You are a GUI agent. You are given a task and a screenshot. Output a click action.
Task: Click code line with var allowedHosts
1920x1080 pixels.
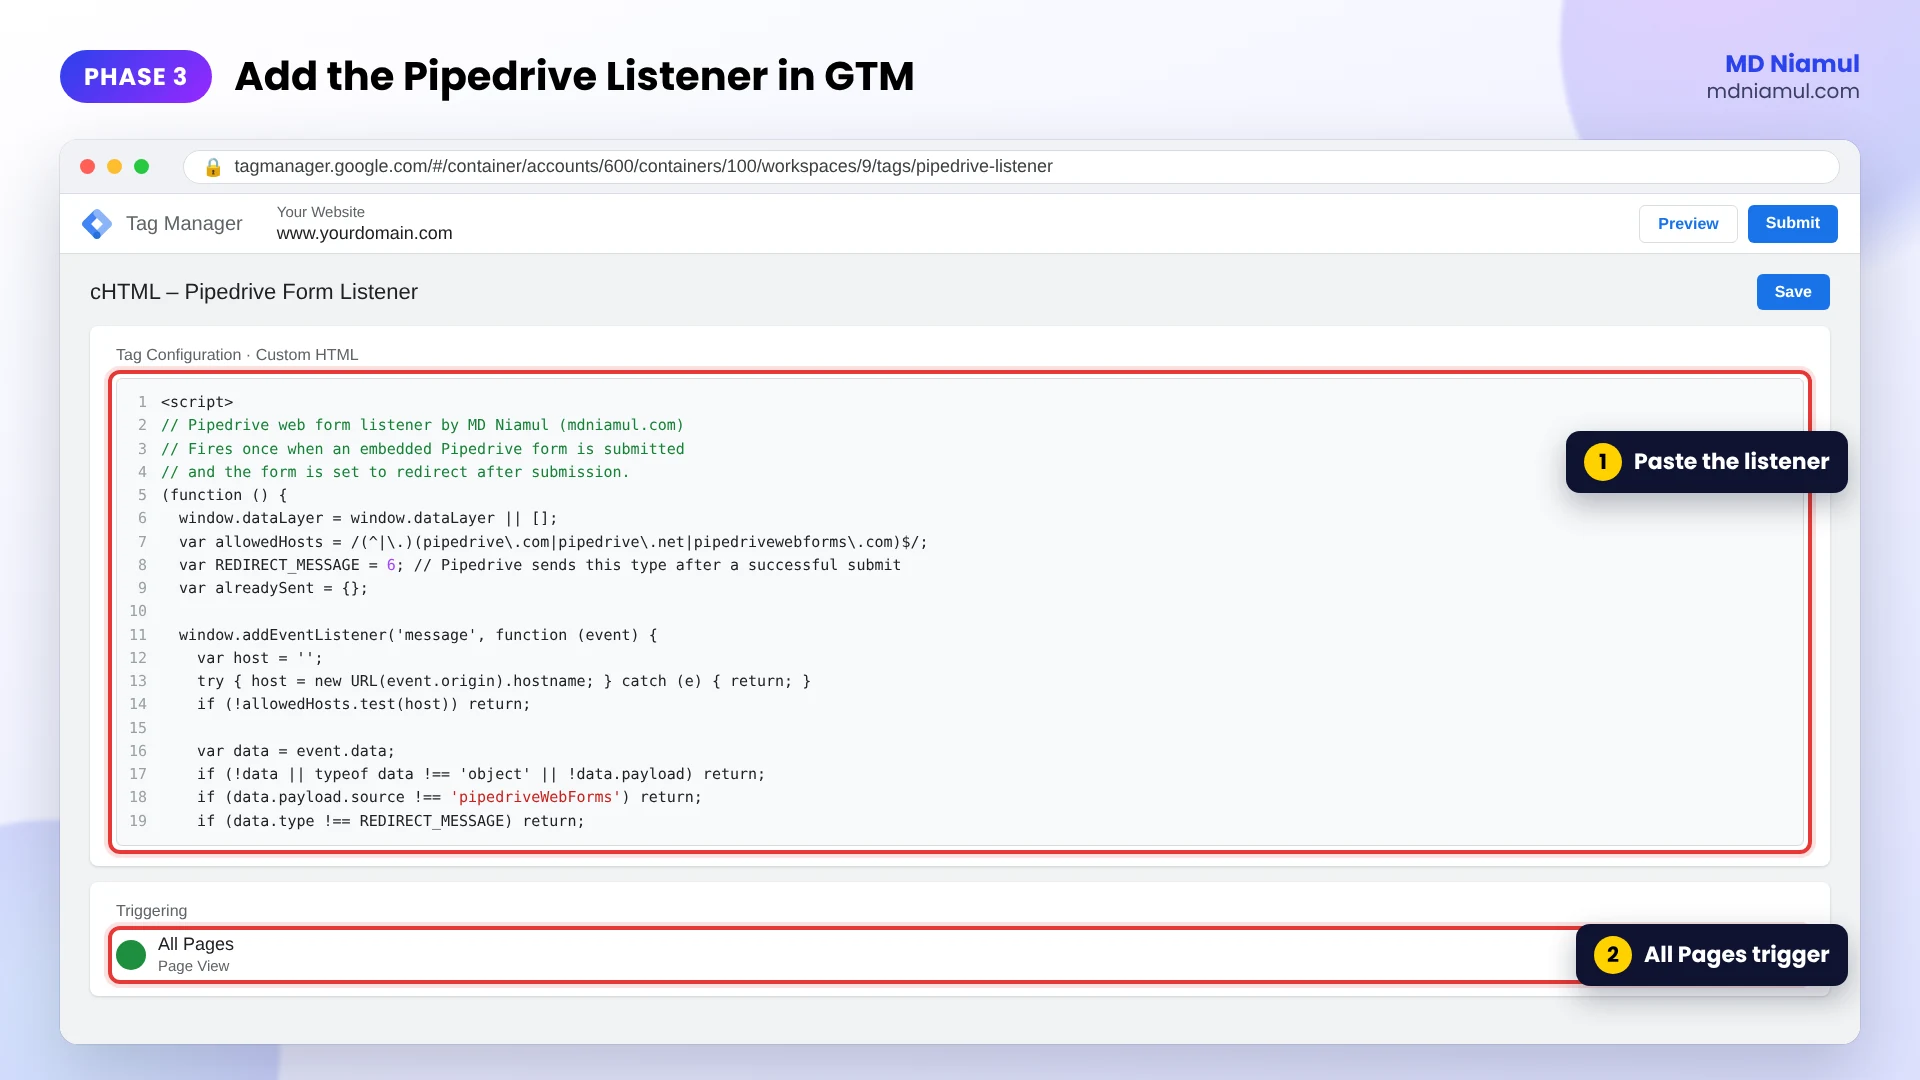(553, 542)
